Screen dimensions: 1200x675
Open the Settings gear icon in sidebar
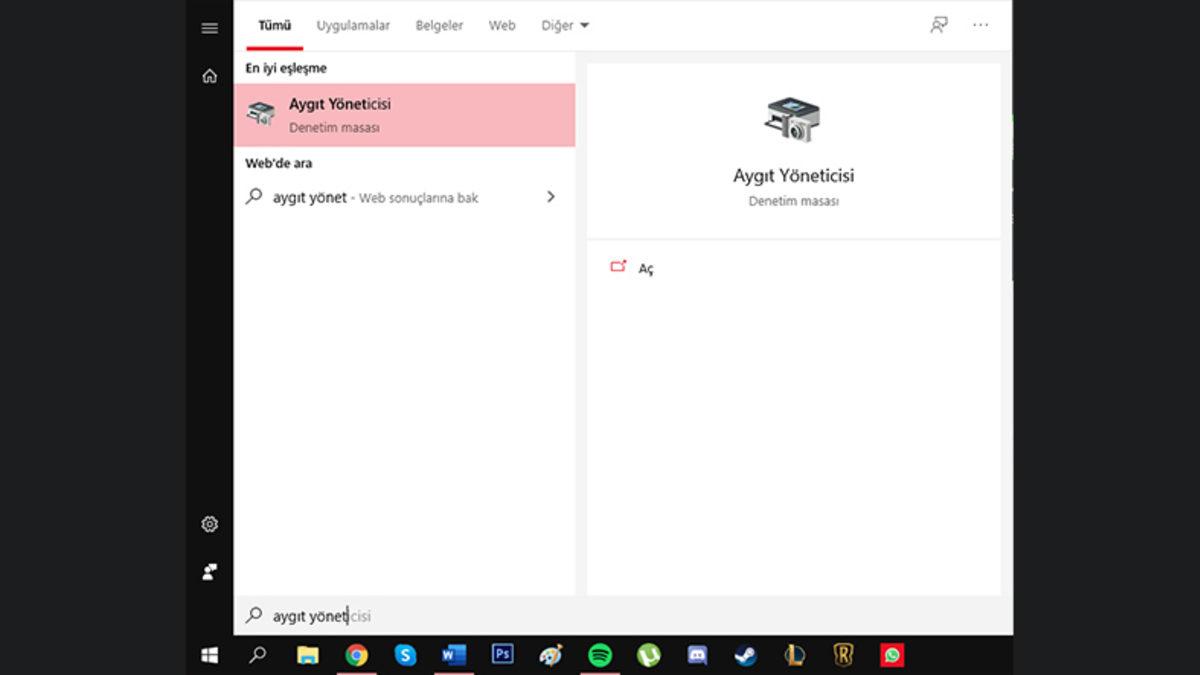tap(209, 524)
